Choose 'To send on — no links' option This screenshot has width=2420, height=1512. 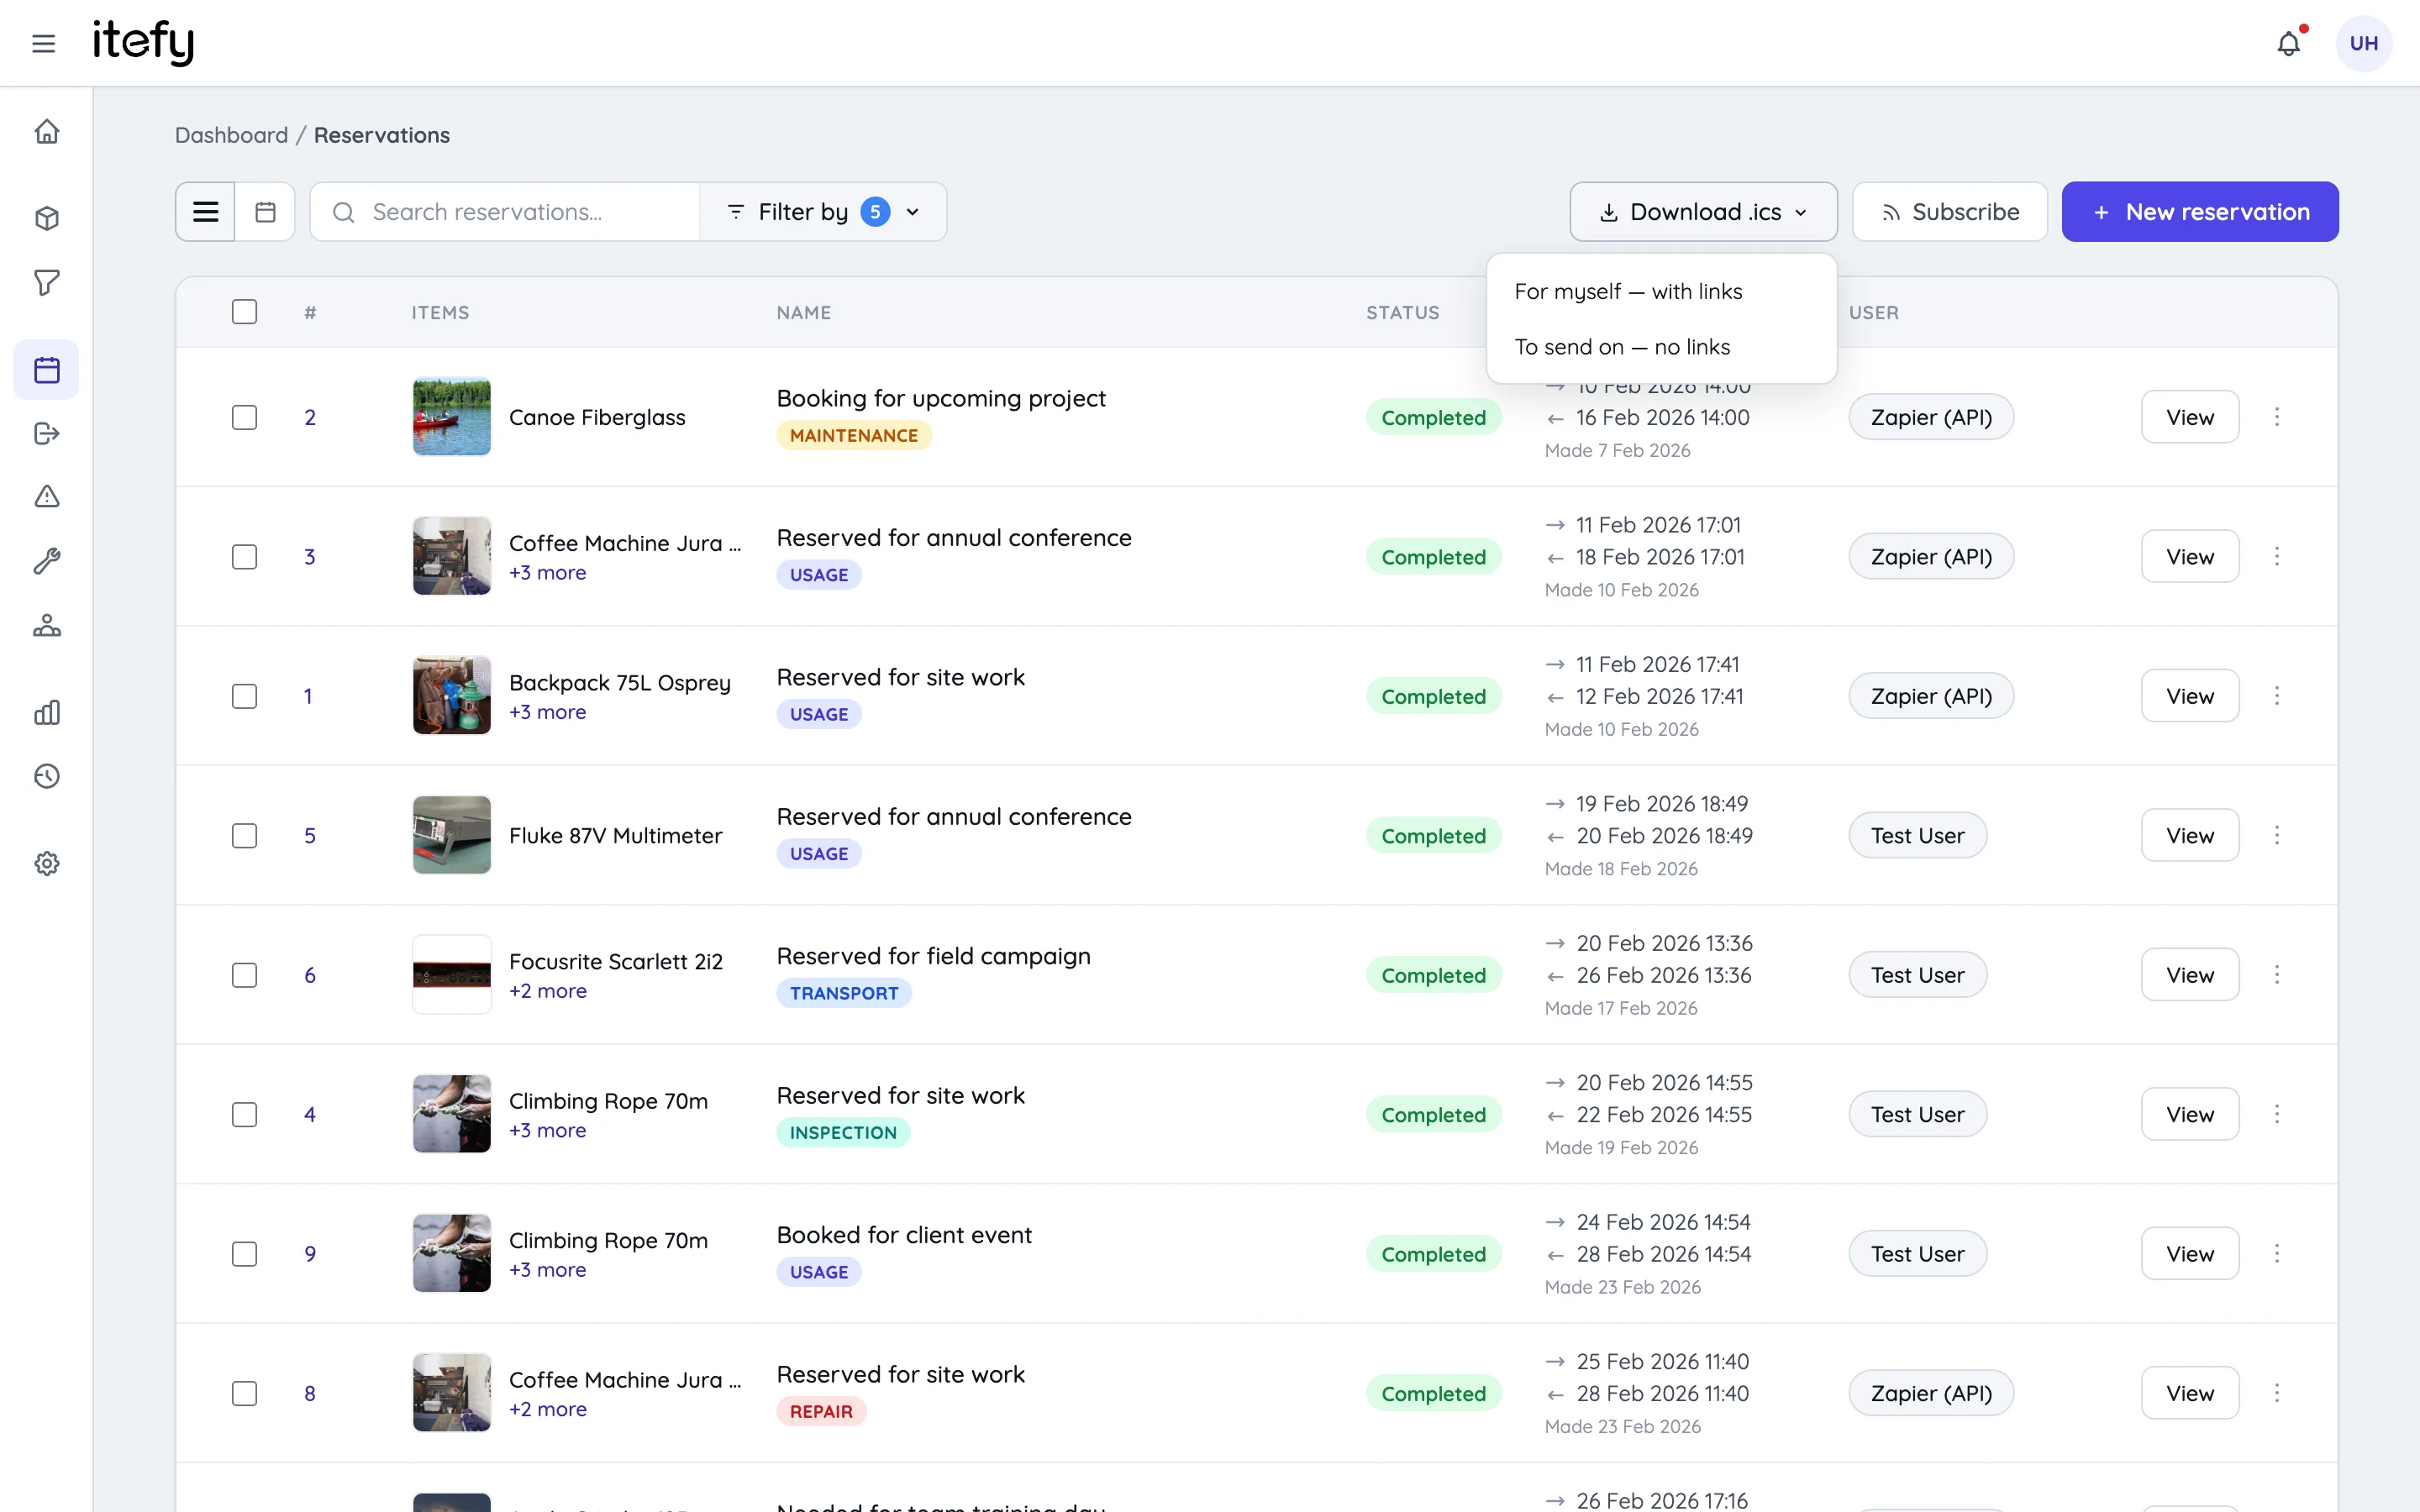(x=1661, y=347)
